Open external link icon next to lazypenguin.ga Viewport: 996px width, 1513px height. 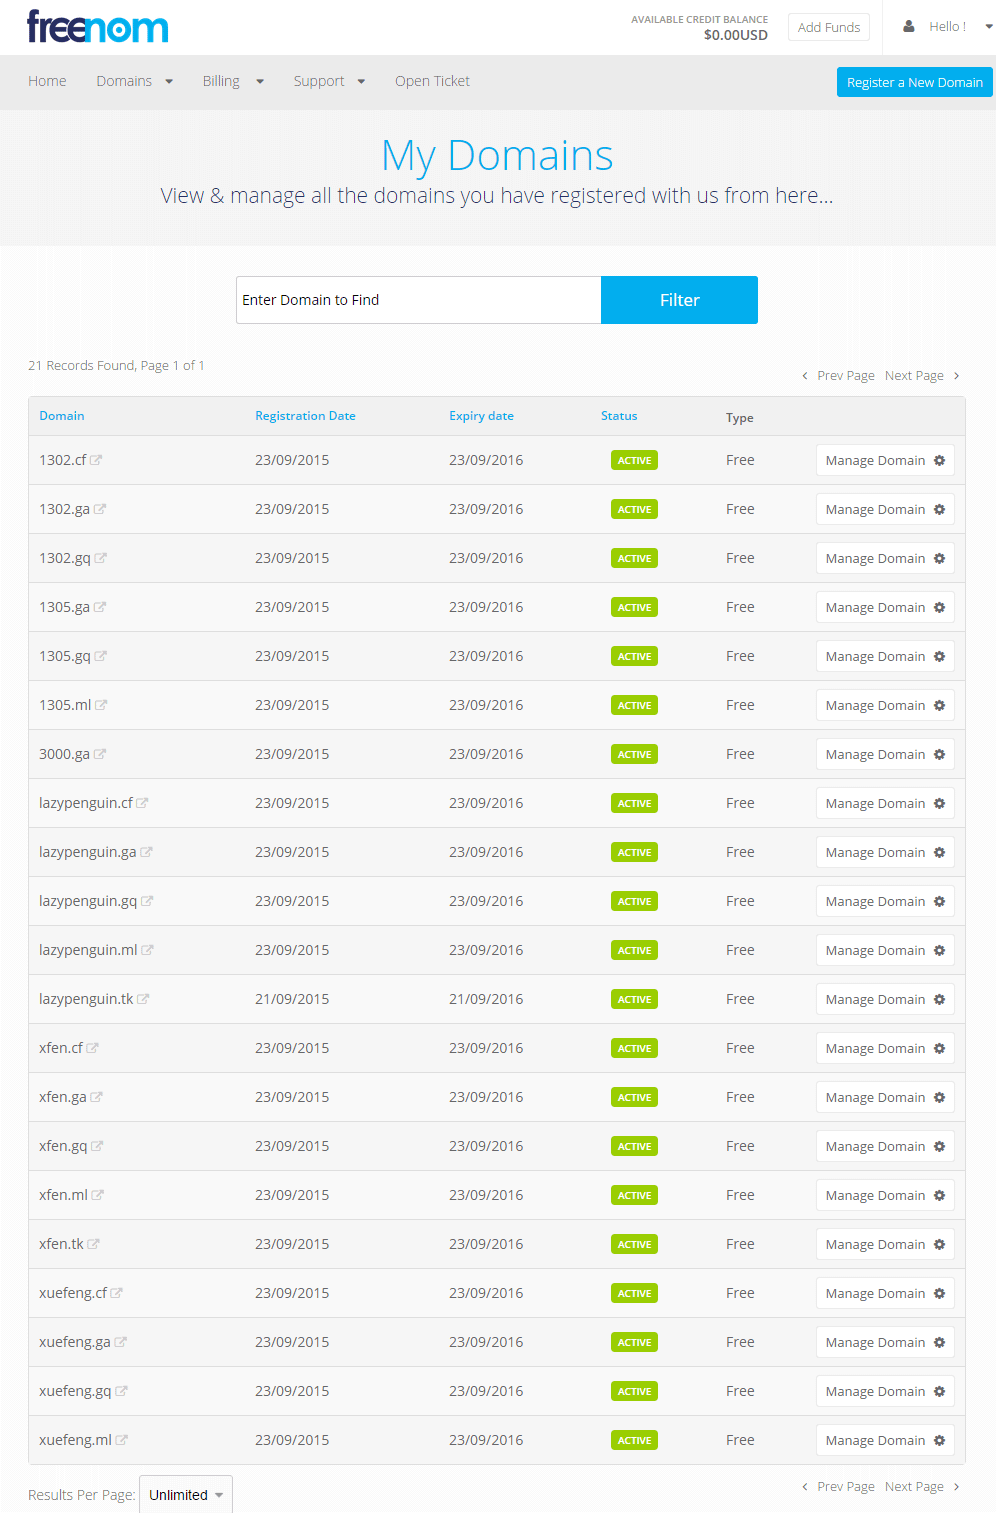[x=146, y=852]
